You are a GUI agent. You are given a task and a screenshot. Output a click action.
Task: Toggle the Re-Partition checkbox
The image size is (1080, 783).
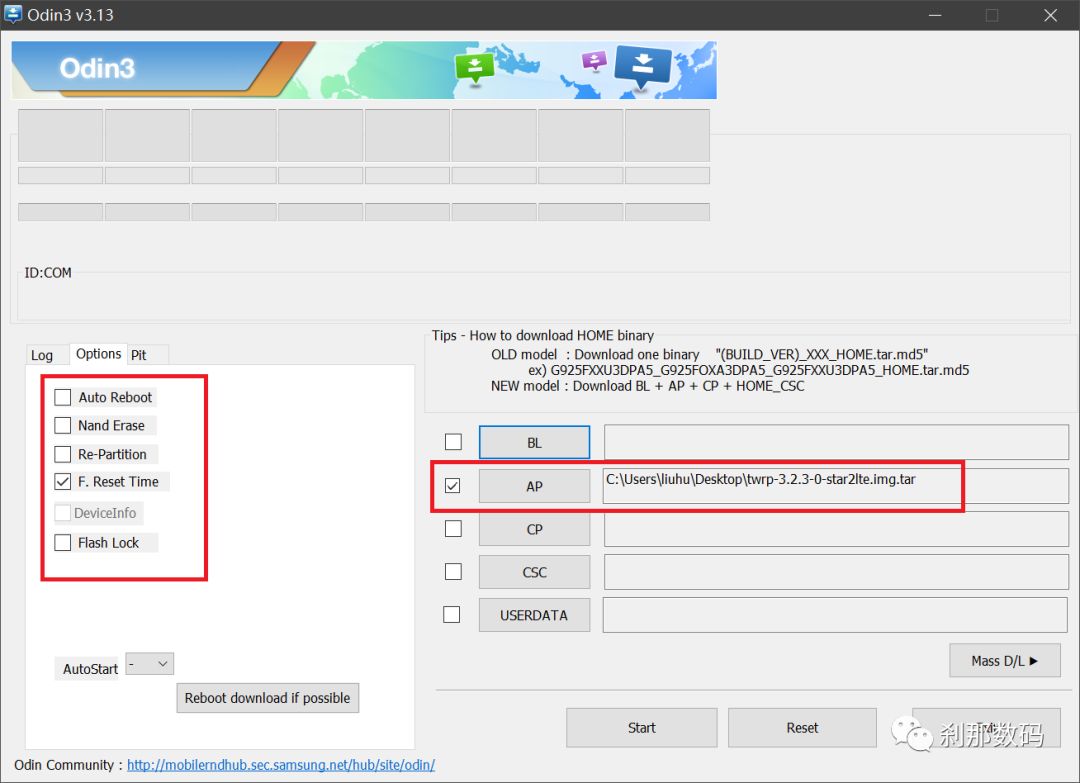(x=63, y=453)
